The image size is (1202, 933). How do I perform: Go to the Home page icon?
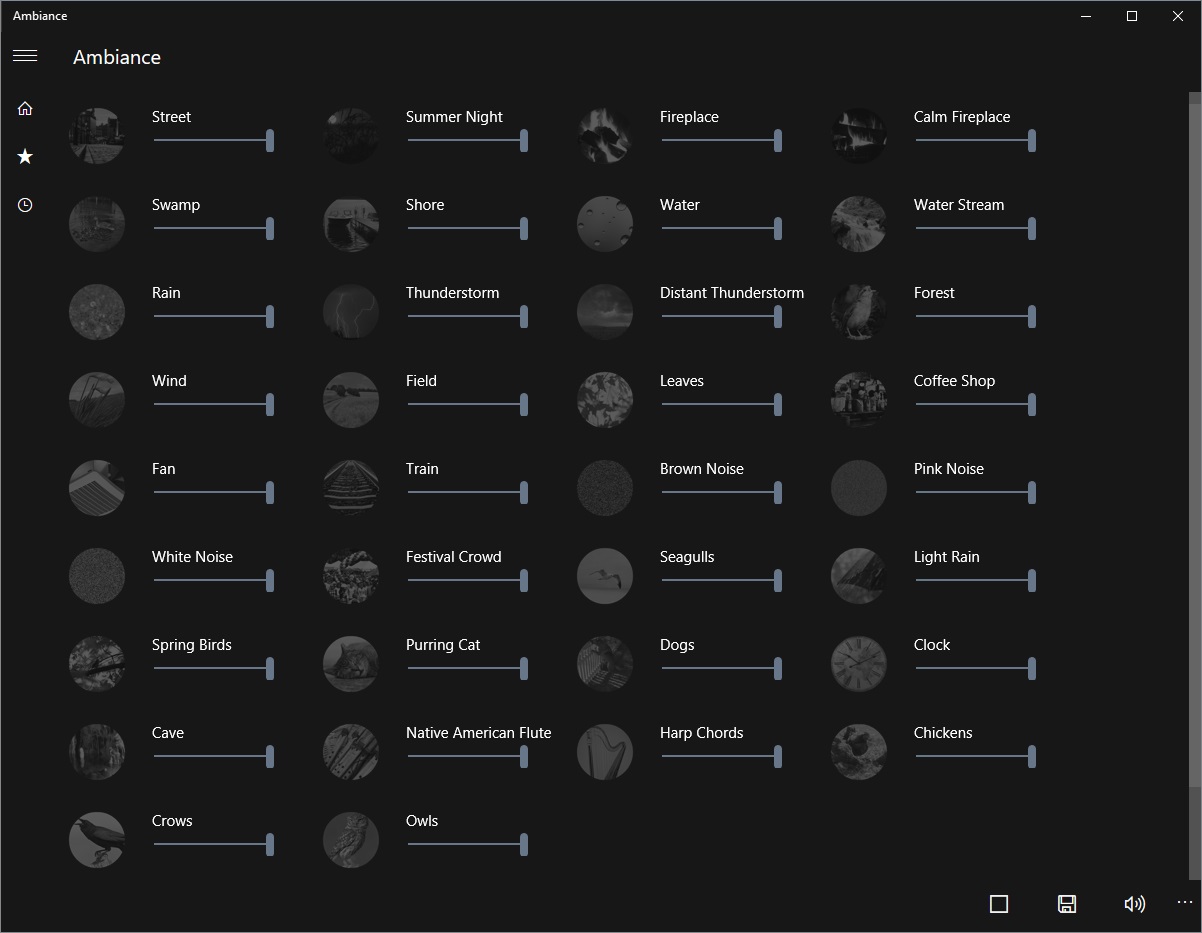[x=25, y=108]
